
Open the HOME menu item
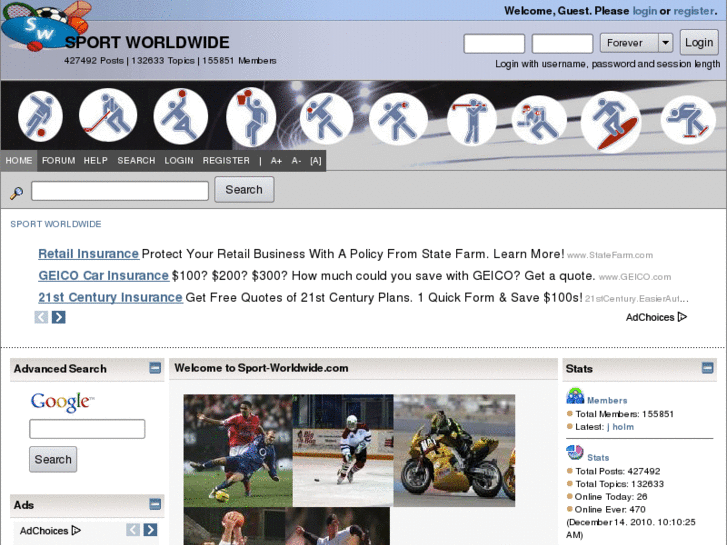19,160
